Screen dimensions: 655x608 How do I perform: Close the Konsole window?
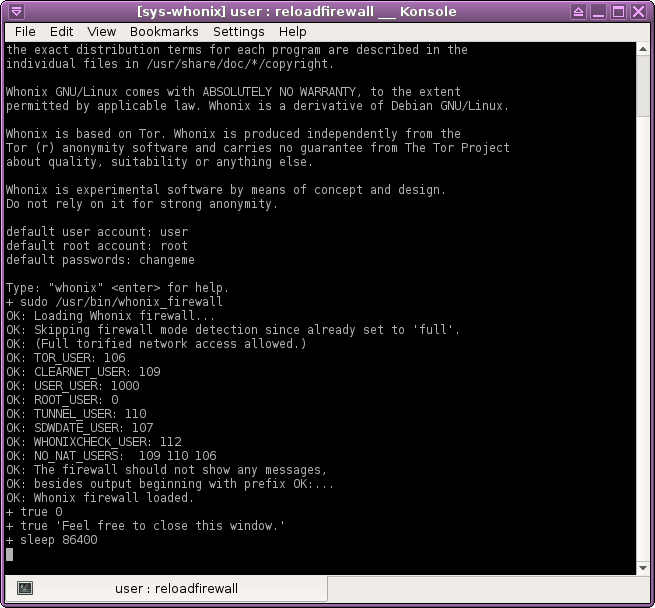[640, 11]
